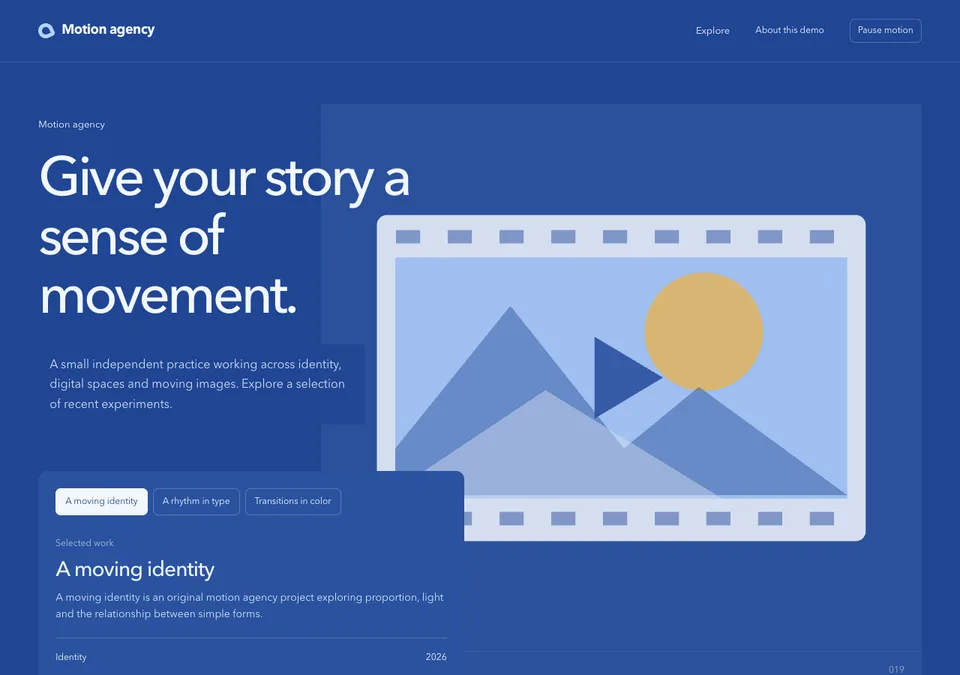Click the paragraph starting A small independent practice
The width and height of the screenshot is (960, 675).
pos(197,384)
